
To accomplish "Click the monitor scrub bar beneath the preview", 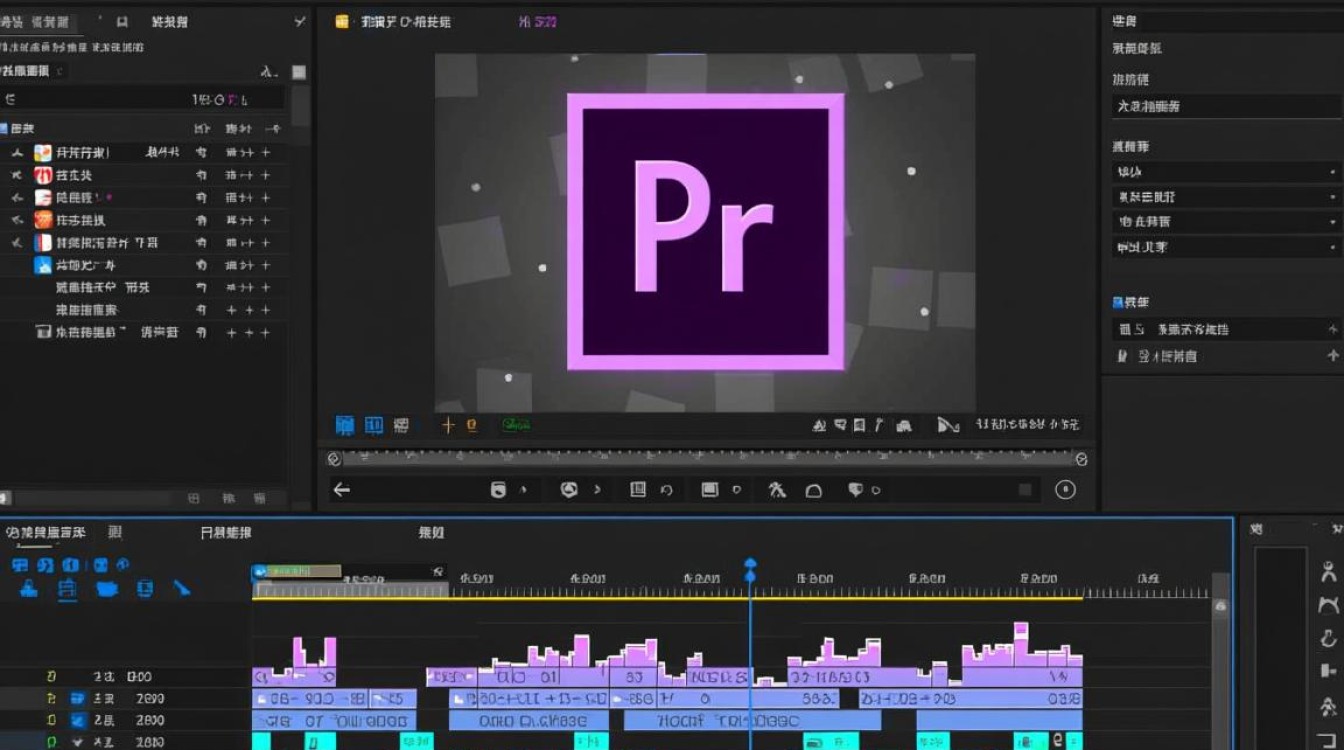I will [706, 458].
